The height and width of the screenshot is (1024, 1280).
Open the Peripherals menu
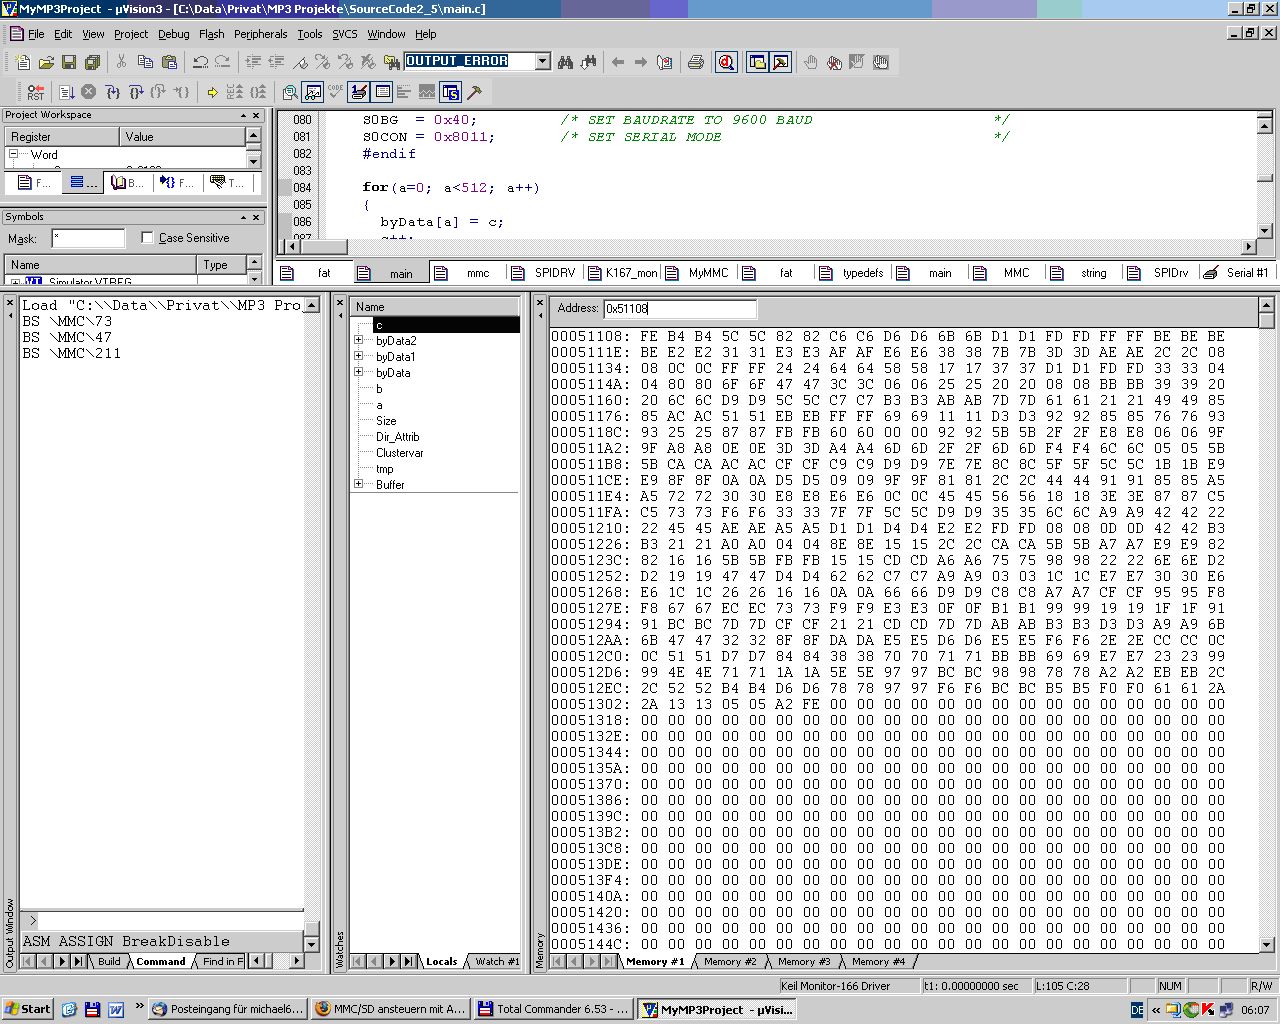[x=260, y=34]
